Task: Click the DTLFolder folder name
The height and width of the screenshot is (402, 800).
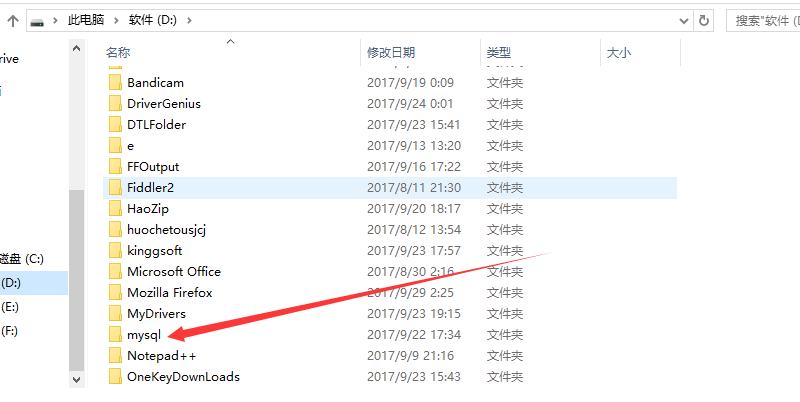Action: point(157,124)
